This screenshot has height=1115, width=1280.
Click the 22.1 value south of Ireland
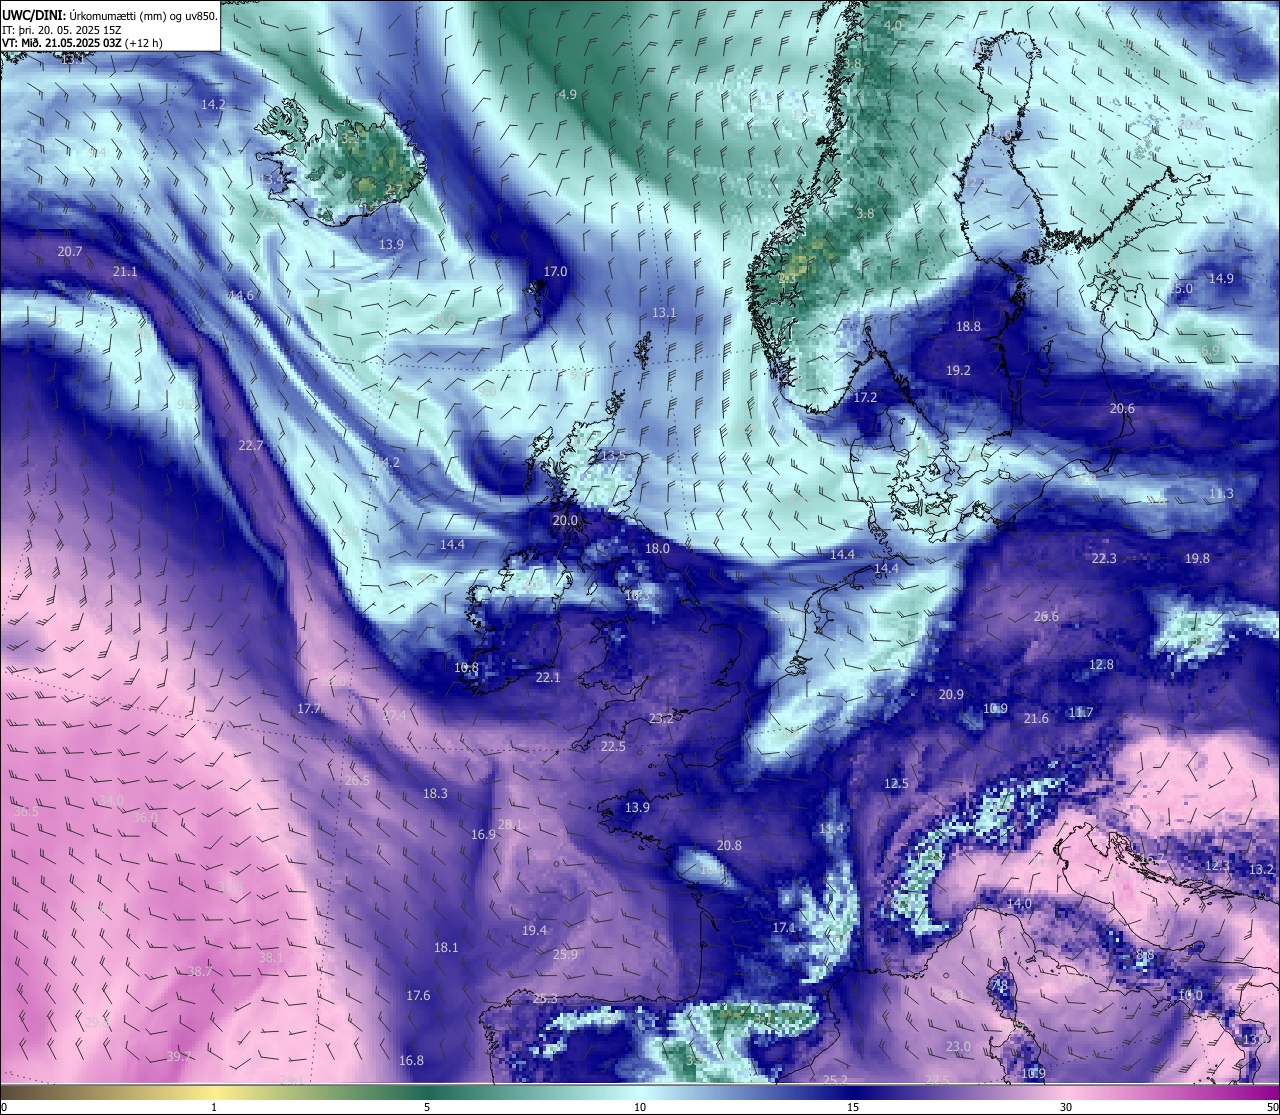tap(548, 678)
